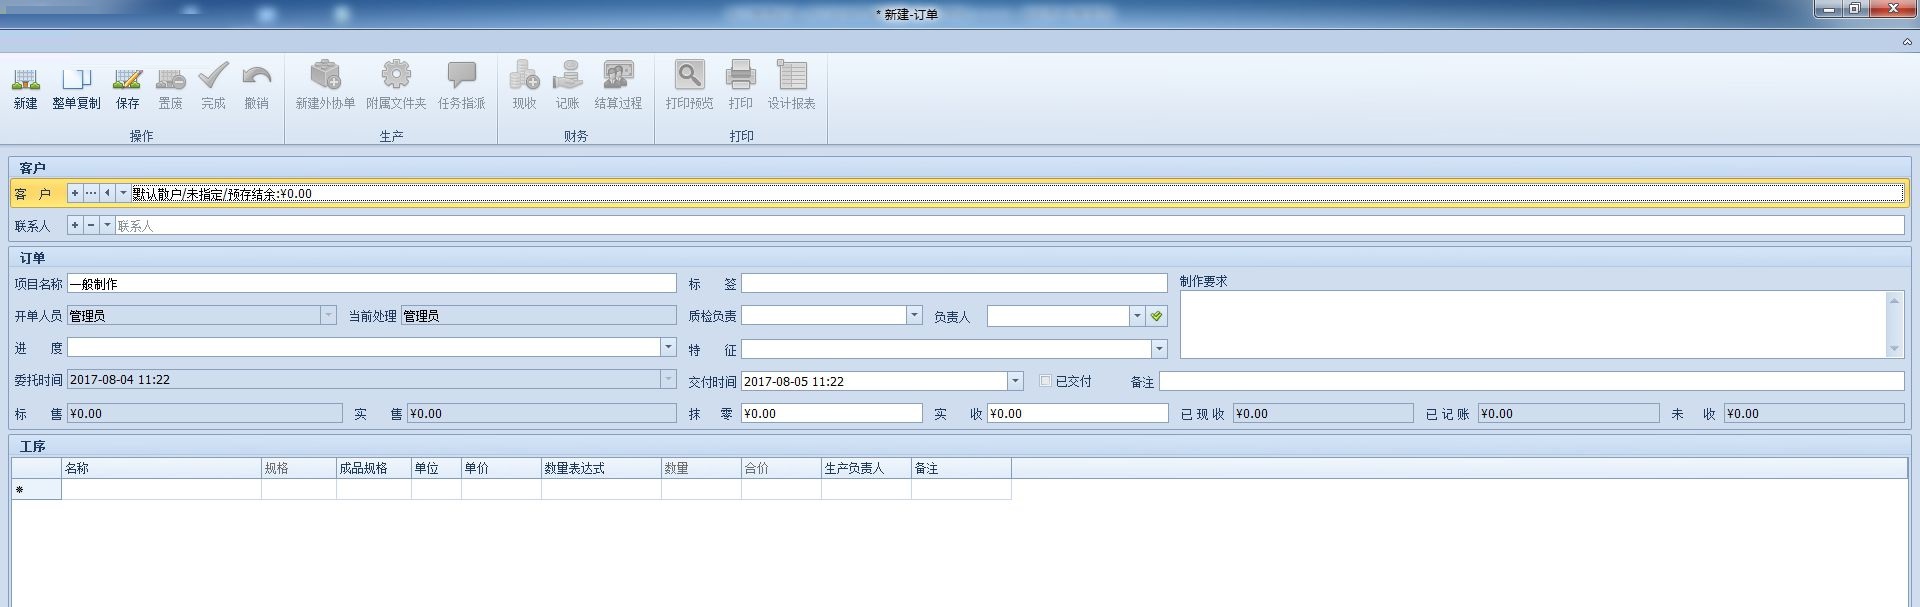Click the 单价 column header
Screen dimensions: 1920x607
(x=501, y=468)
